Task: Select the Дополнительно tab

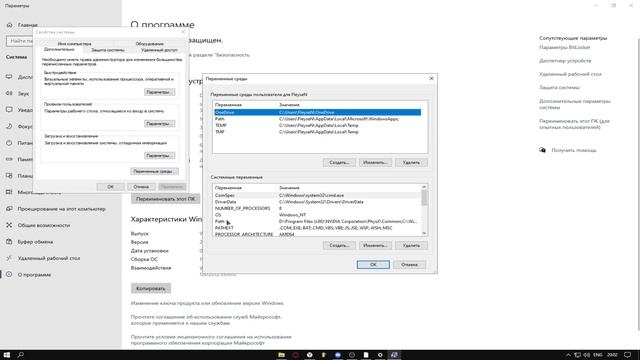Action: (x=59, y=49)
